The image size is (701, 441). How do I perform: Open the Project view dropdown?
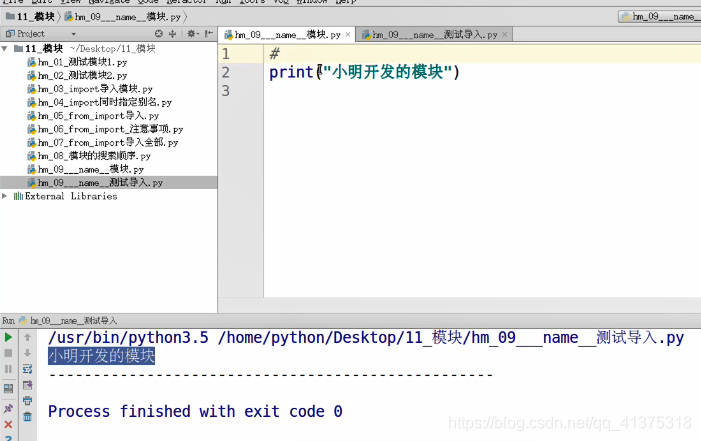[x=73, y=34]
